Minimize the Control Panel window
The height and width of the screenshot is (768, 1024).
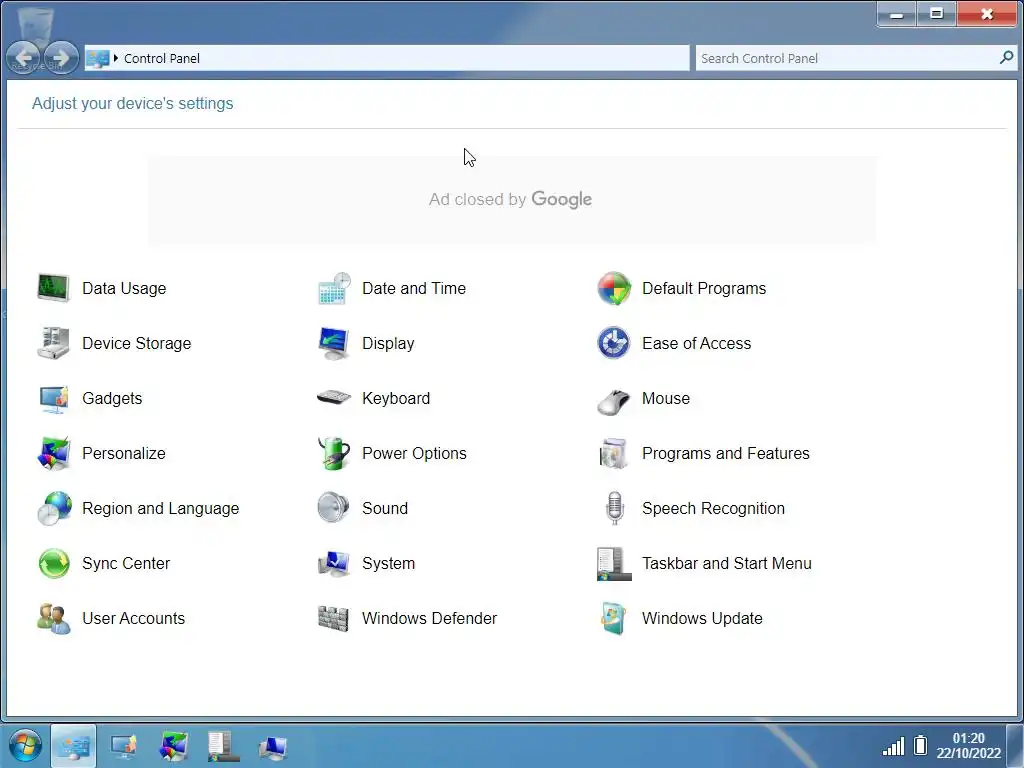tap(897, 14)
